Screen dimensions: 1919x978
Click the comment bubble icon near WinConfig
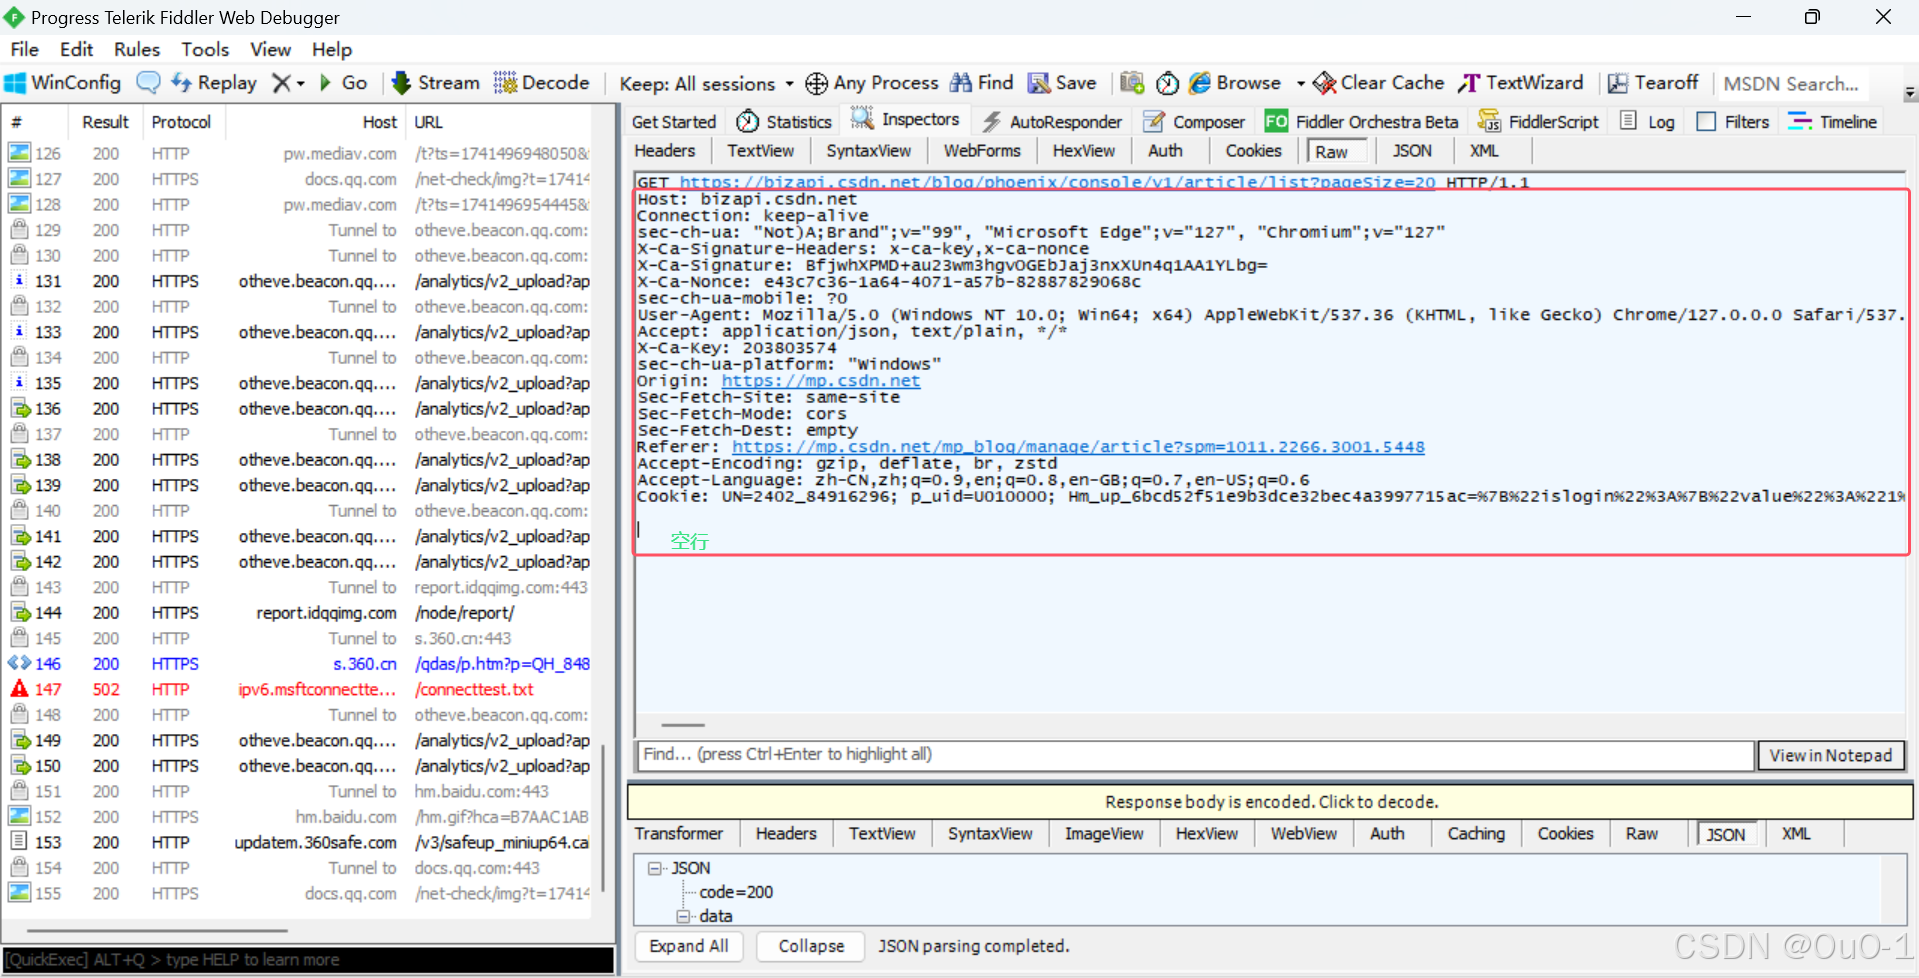(x=147, y=82)
